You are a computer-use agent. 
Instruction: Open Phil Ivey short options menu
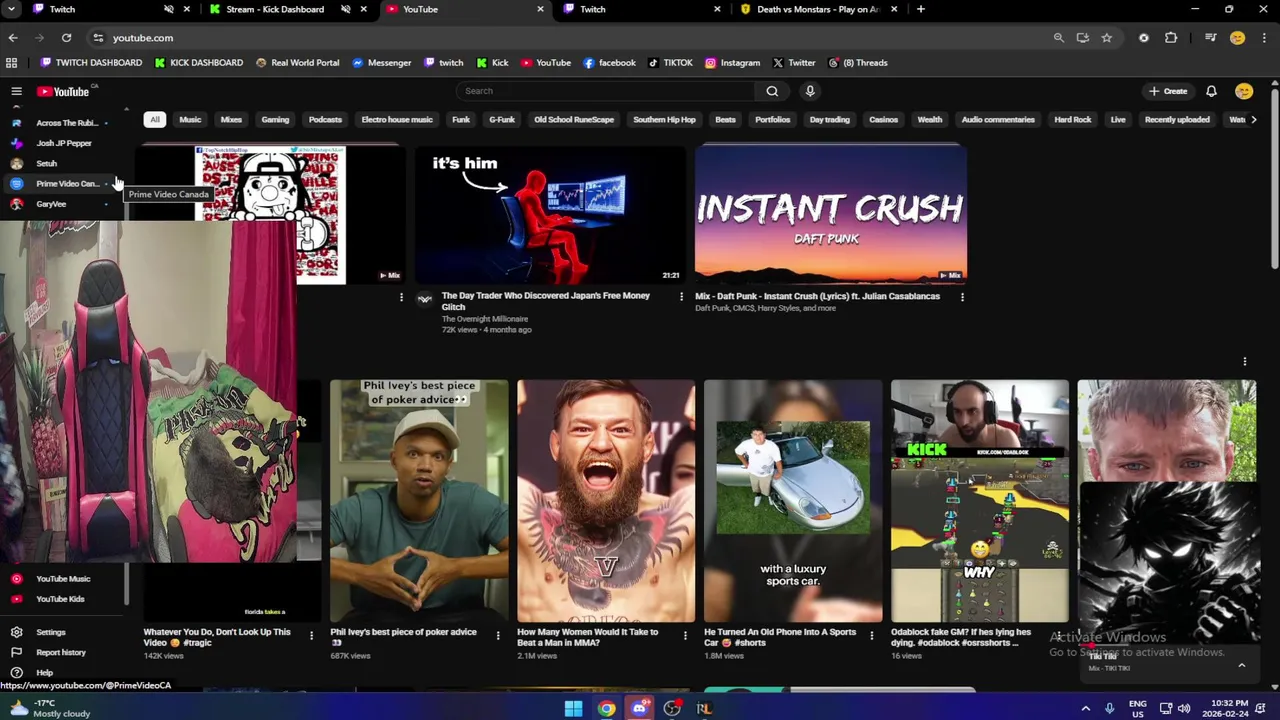498,635
